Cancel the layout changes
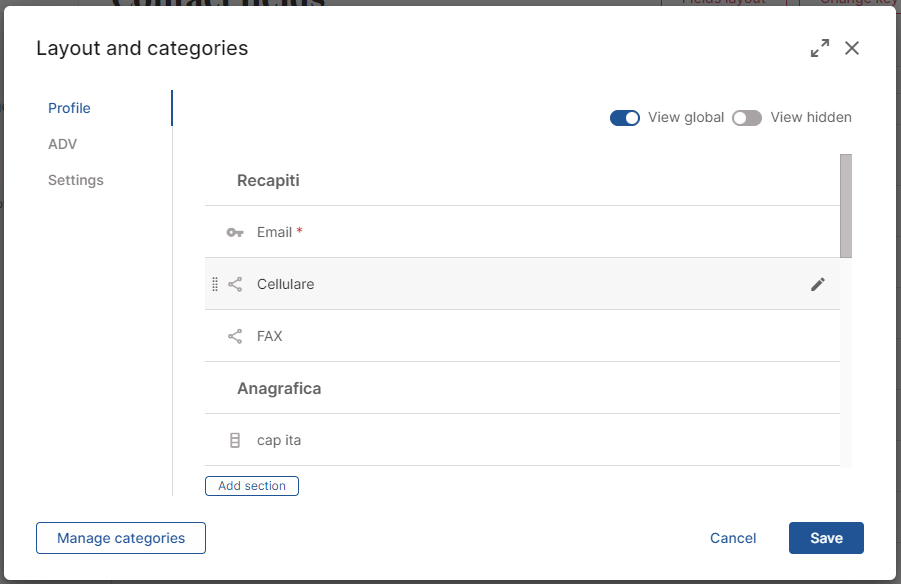 [x=733, y=538]
